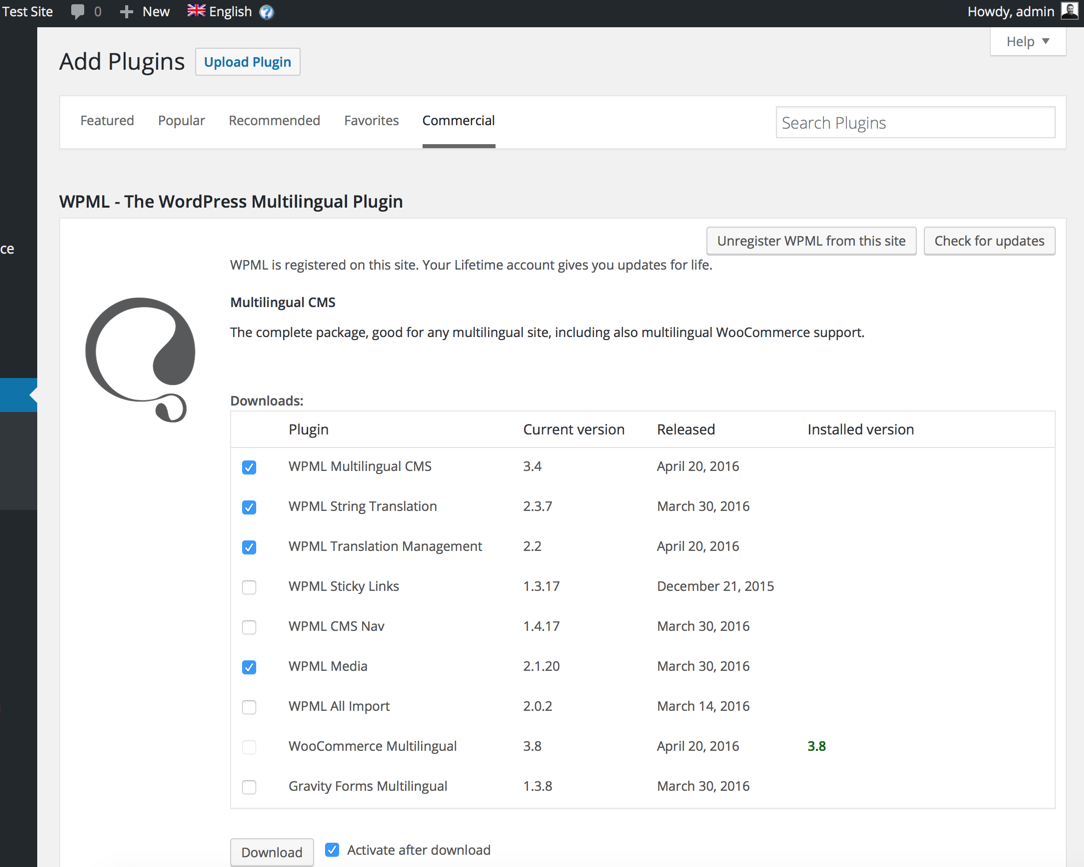Click the Installed version column header

click(861, 429)
